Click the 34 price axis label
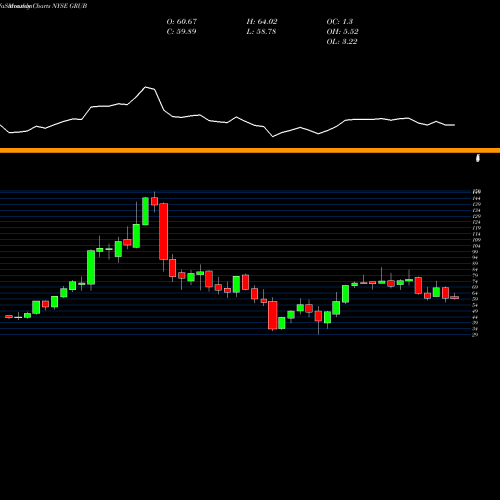Screen dimensions: 500x500 475,329
